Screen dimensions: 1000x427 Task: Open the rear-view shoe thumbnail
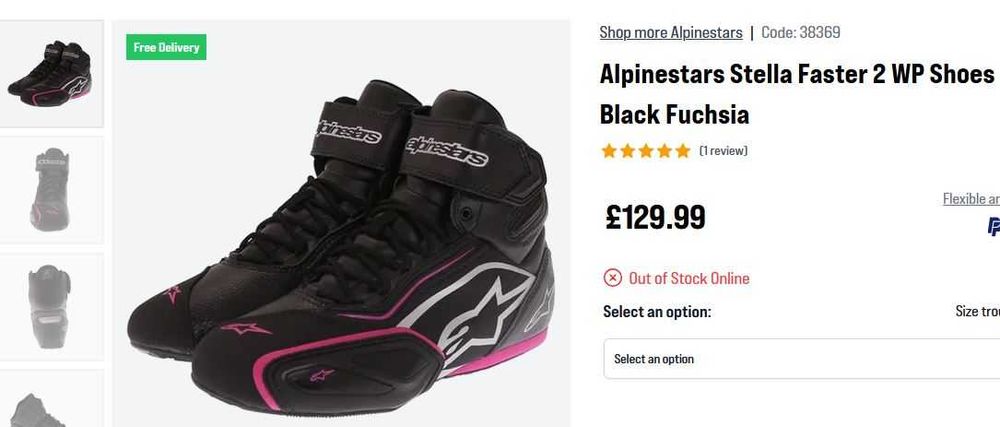click(50, 306)
